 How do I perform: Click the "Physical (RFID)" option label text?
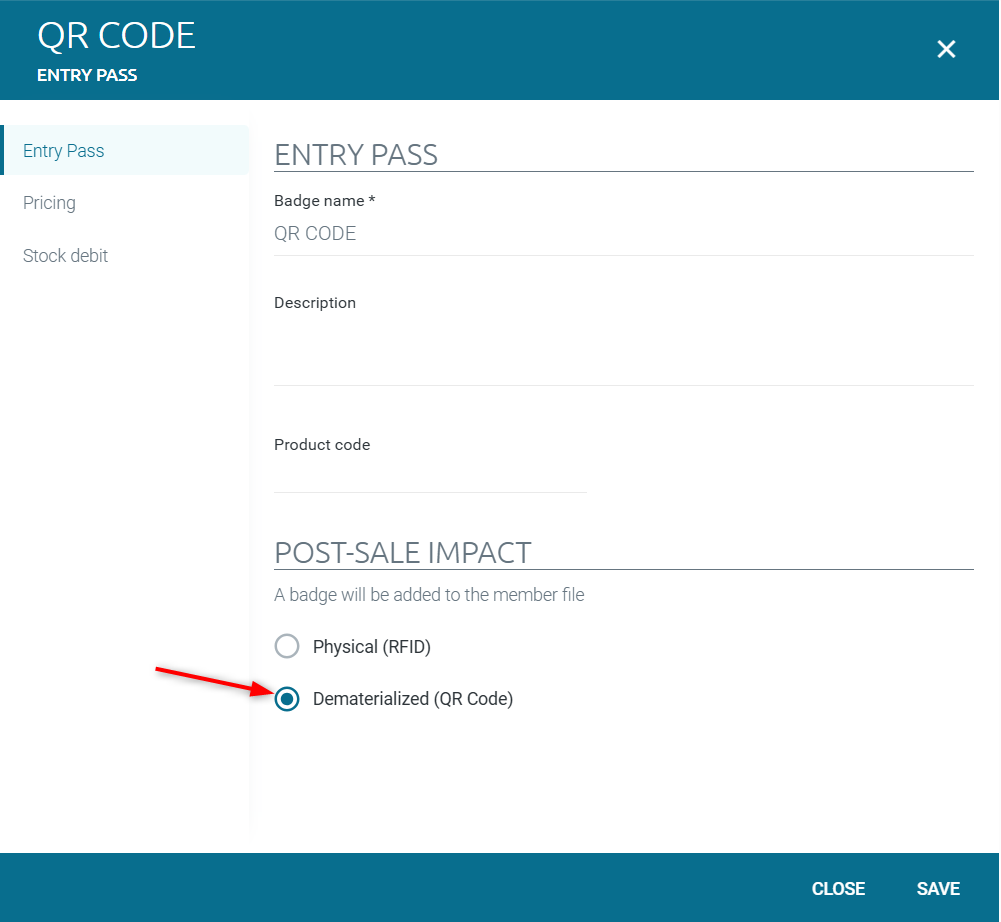[371, 647]
